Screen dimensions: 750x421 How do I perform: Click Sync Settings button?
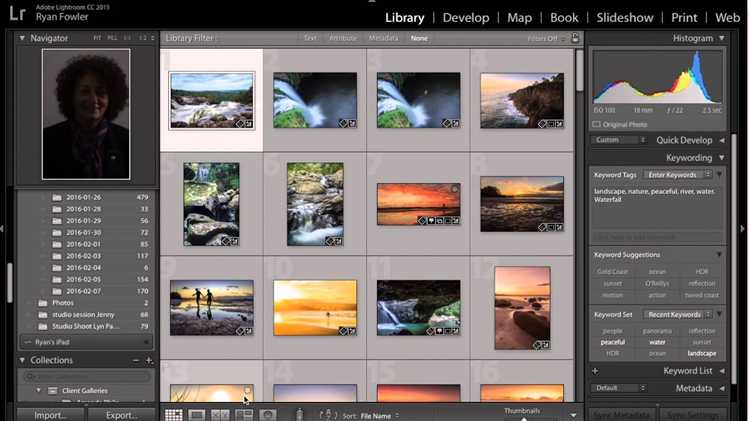[x=692, y=415]
